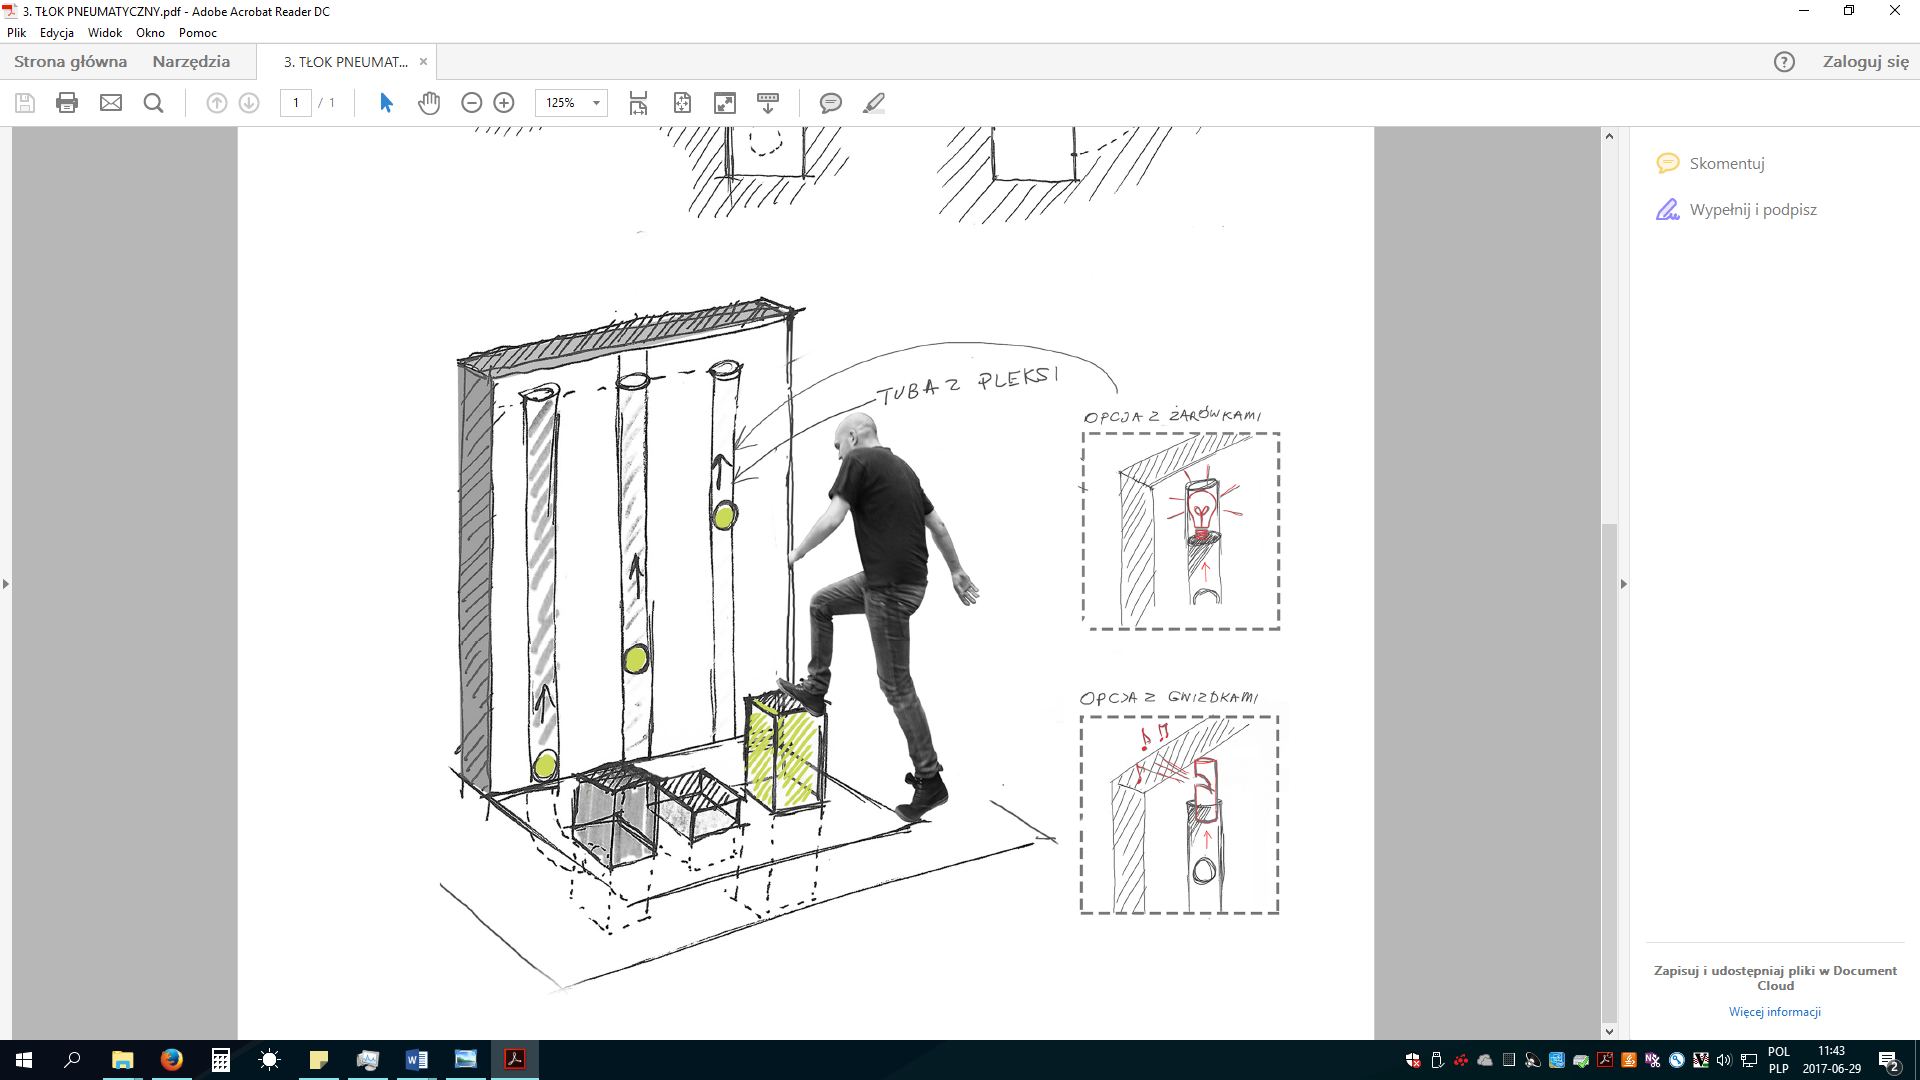
Task: Print the document using the printer icon
Action: pyautogui.click(x=67, y=103)
